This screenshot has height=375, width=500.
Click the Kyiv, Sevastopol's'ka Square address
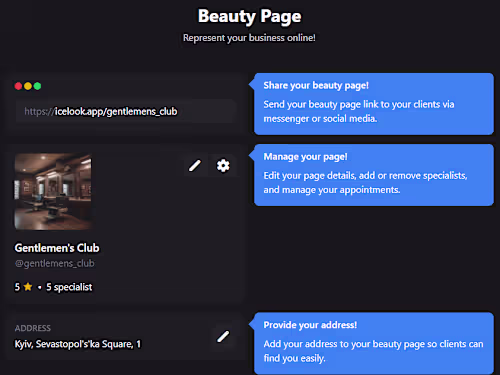click(x=78, y=344)
